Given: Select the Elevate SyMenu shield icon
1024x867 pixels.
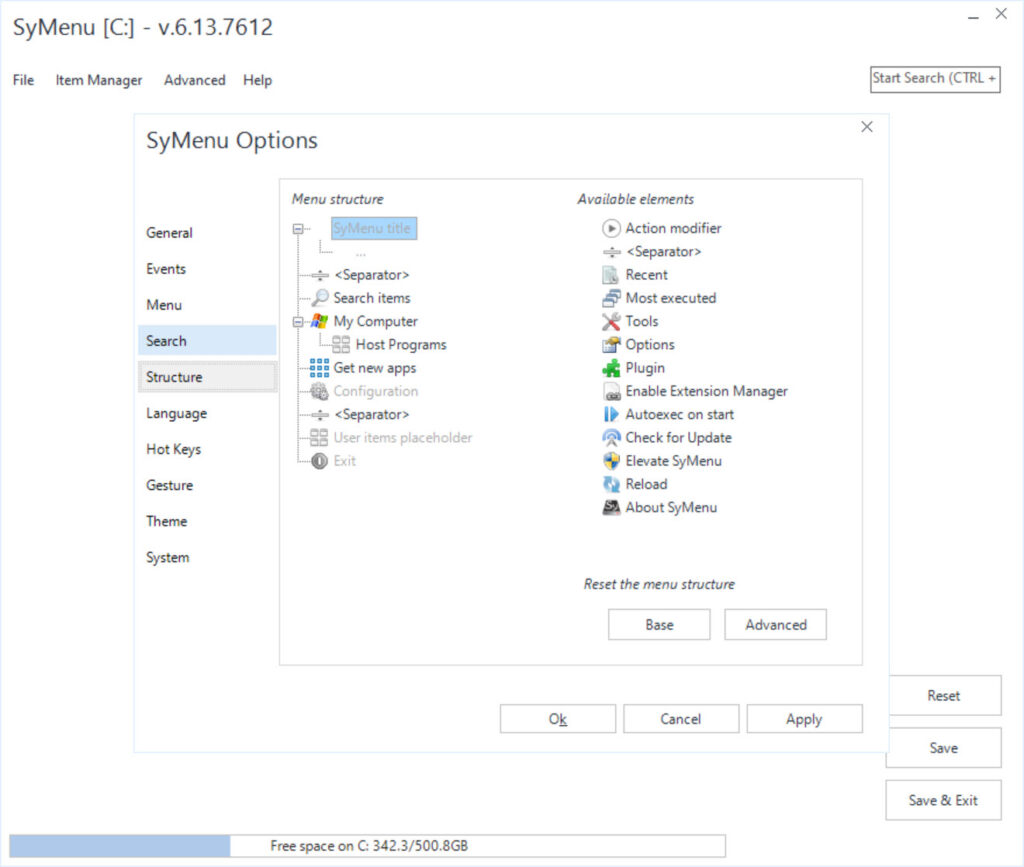Looking at the screenshot, I should 611,461.
